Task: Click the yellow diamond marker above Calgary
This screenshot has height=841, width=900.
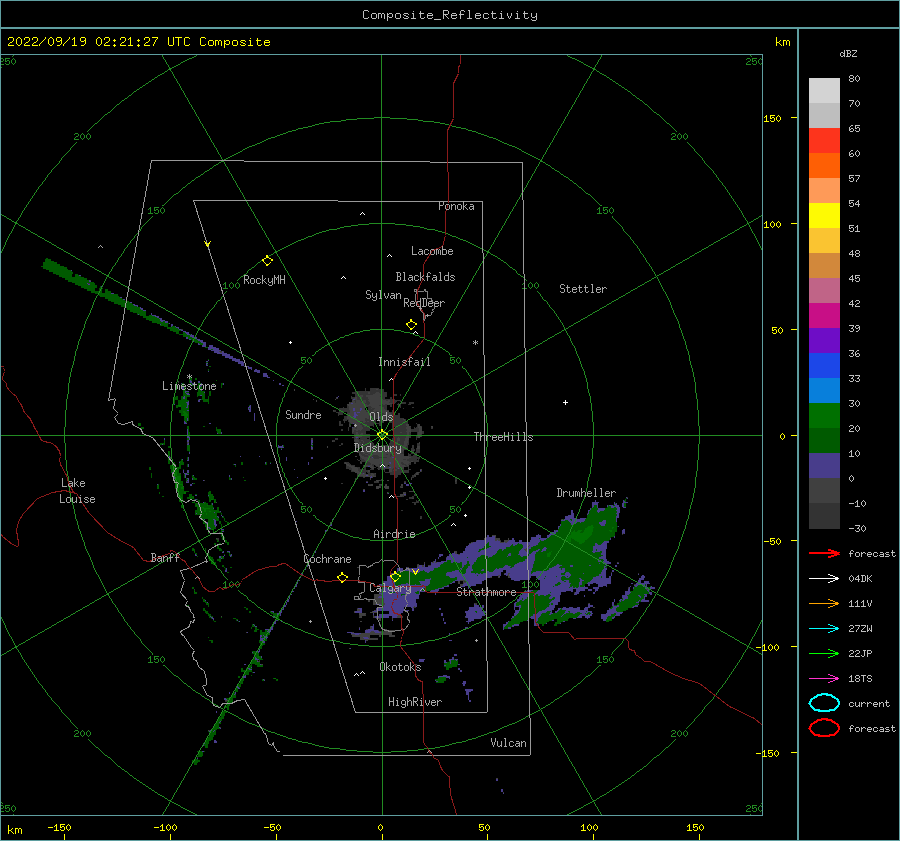Action: (395, 576)
